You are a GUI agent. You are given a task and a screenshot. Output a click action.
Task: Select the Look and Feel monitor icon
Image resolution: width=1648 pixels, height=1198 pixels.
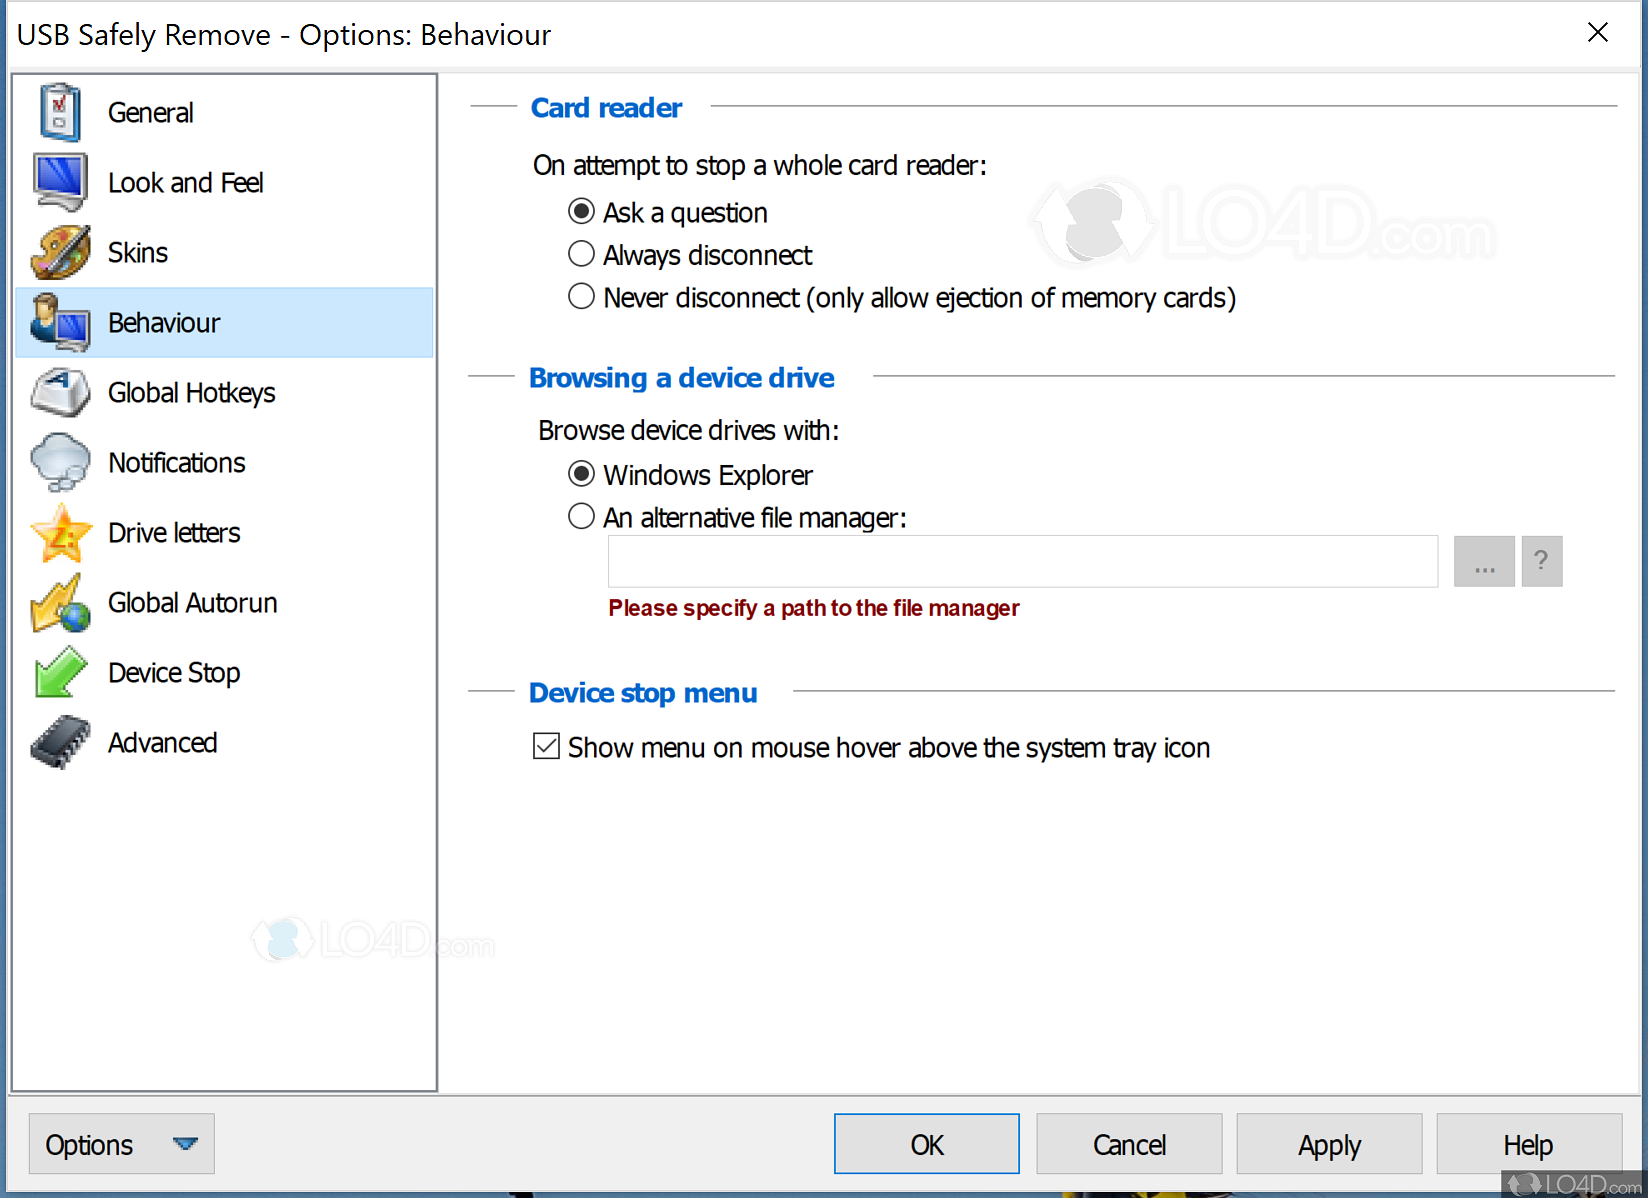coord(58,182)
